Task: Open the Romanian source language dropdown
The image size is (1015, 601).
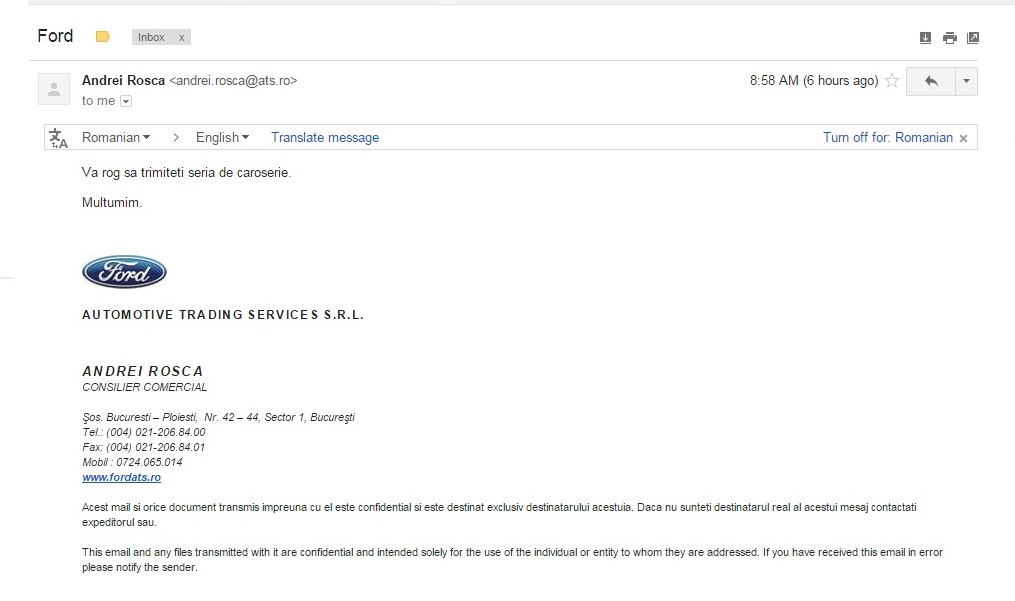Action: tap(116, 137)
